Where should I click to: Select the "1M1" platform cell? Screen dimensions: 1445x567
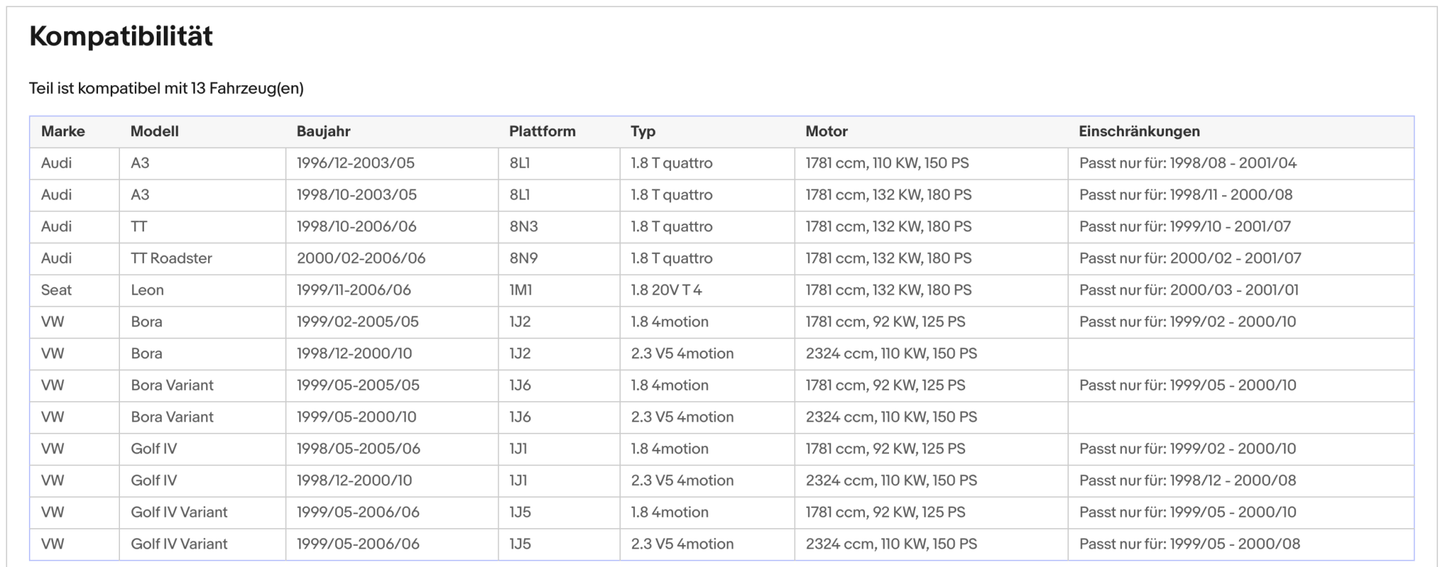(x=522, y=290)
